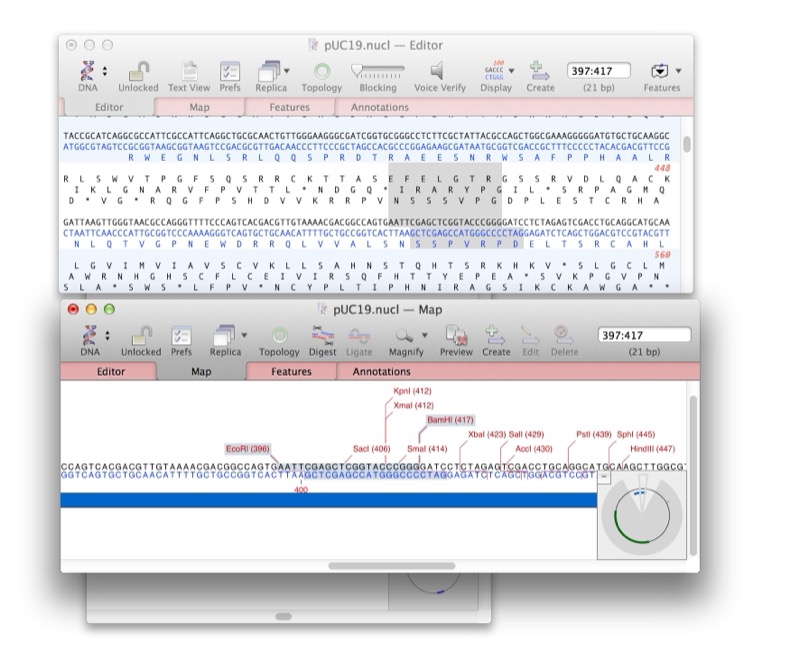Adjust the Blocking slider
800x662 pixels.
378,71
